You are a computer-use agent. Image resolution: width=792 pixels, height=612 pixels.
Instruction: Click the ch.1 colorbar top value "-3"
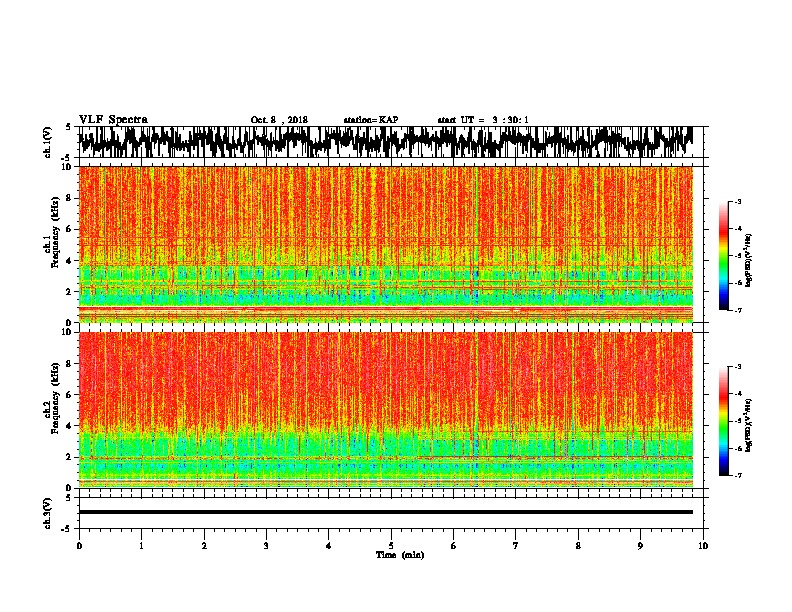pos(738,201)
